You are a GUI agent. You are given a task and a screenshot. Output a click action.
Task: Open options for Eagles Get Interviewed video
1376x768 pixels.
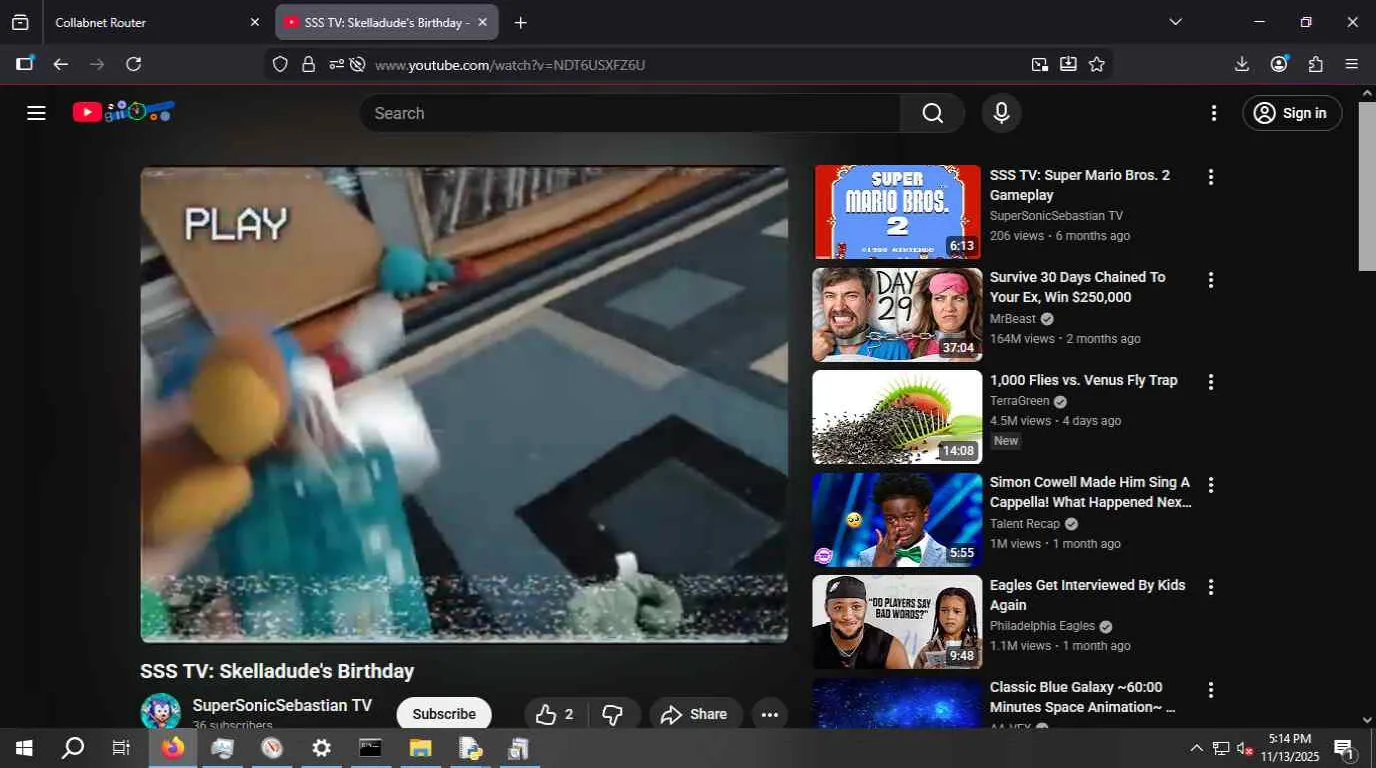tap(1210, 587)
